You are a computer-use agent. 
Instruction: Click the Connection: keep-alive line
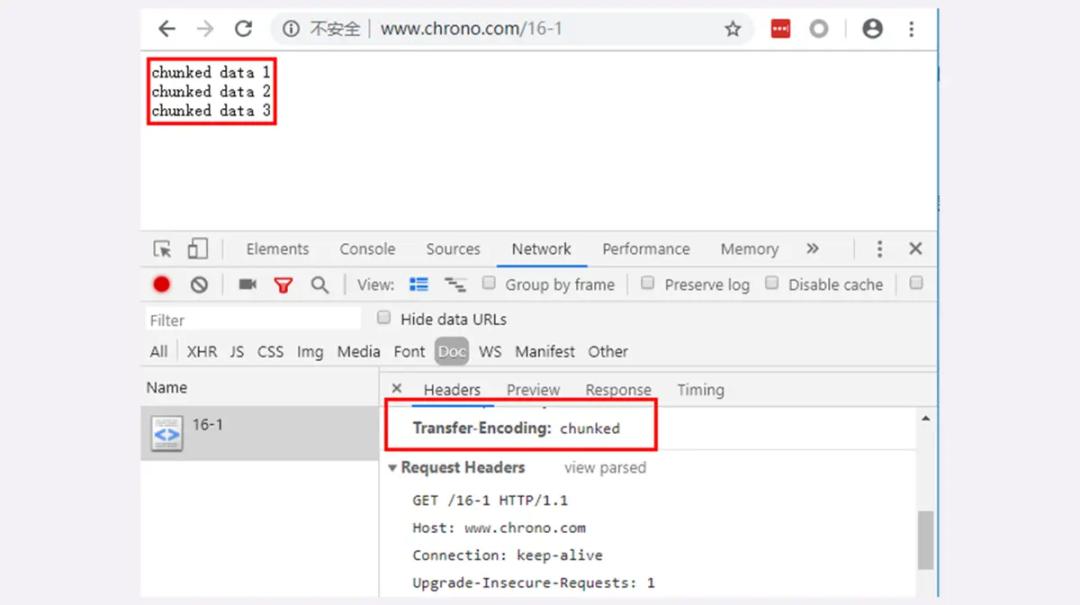(x=507, y=555)
